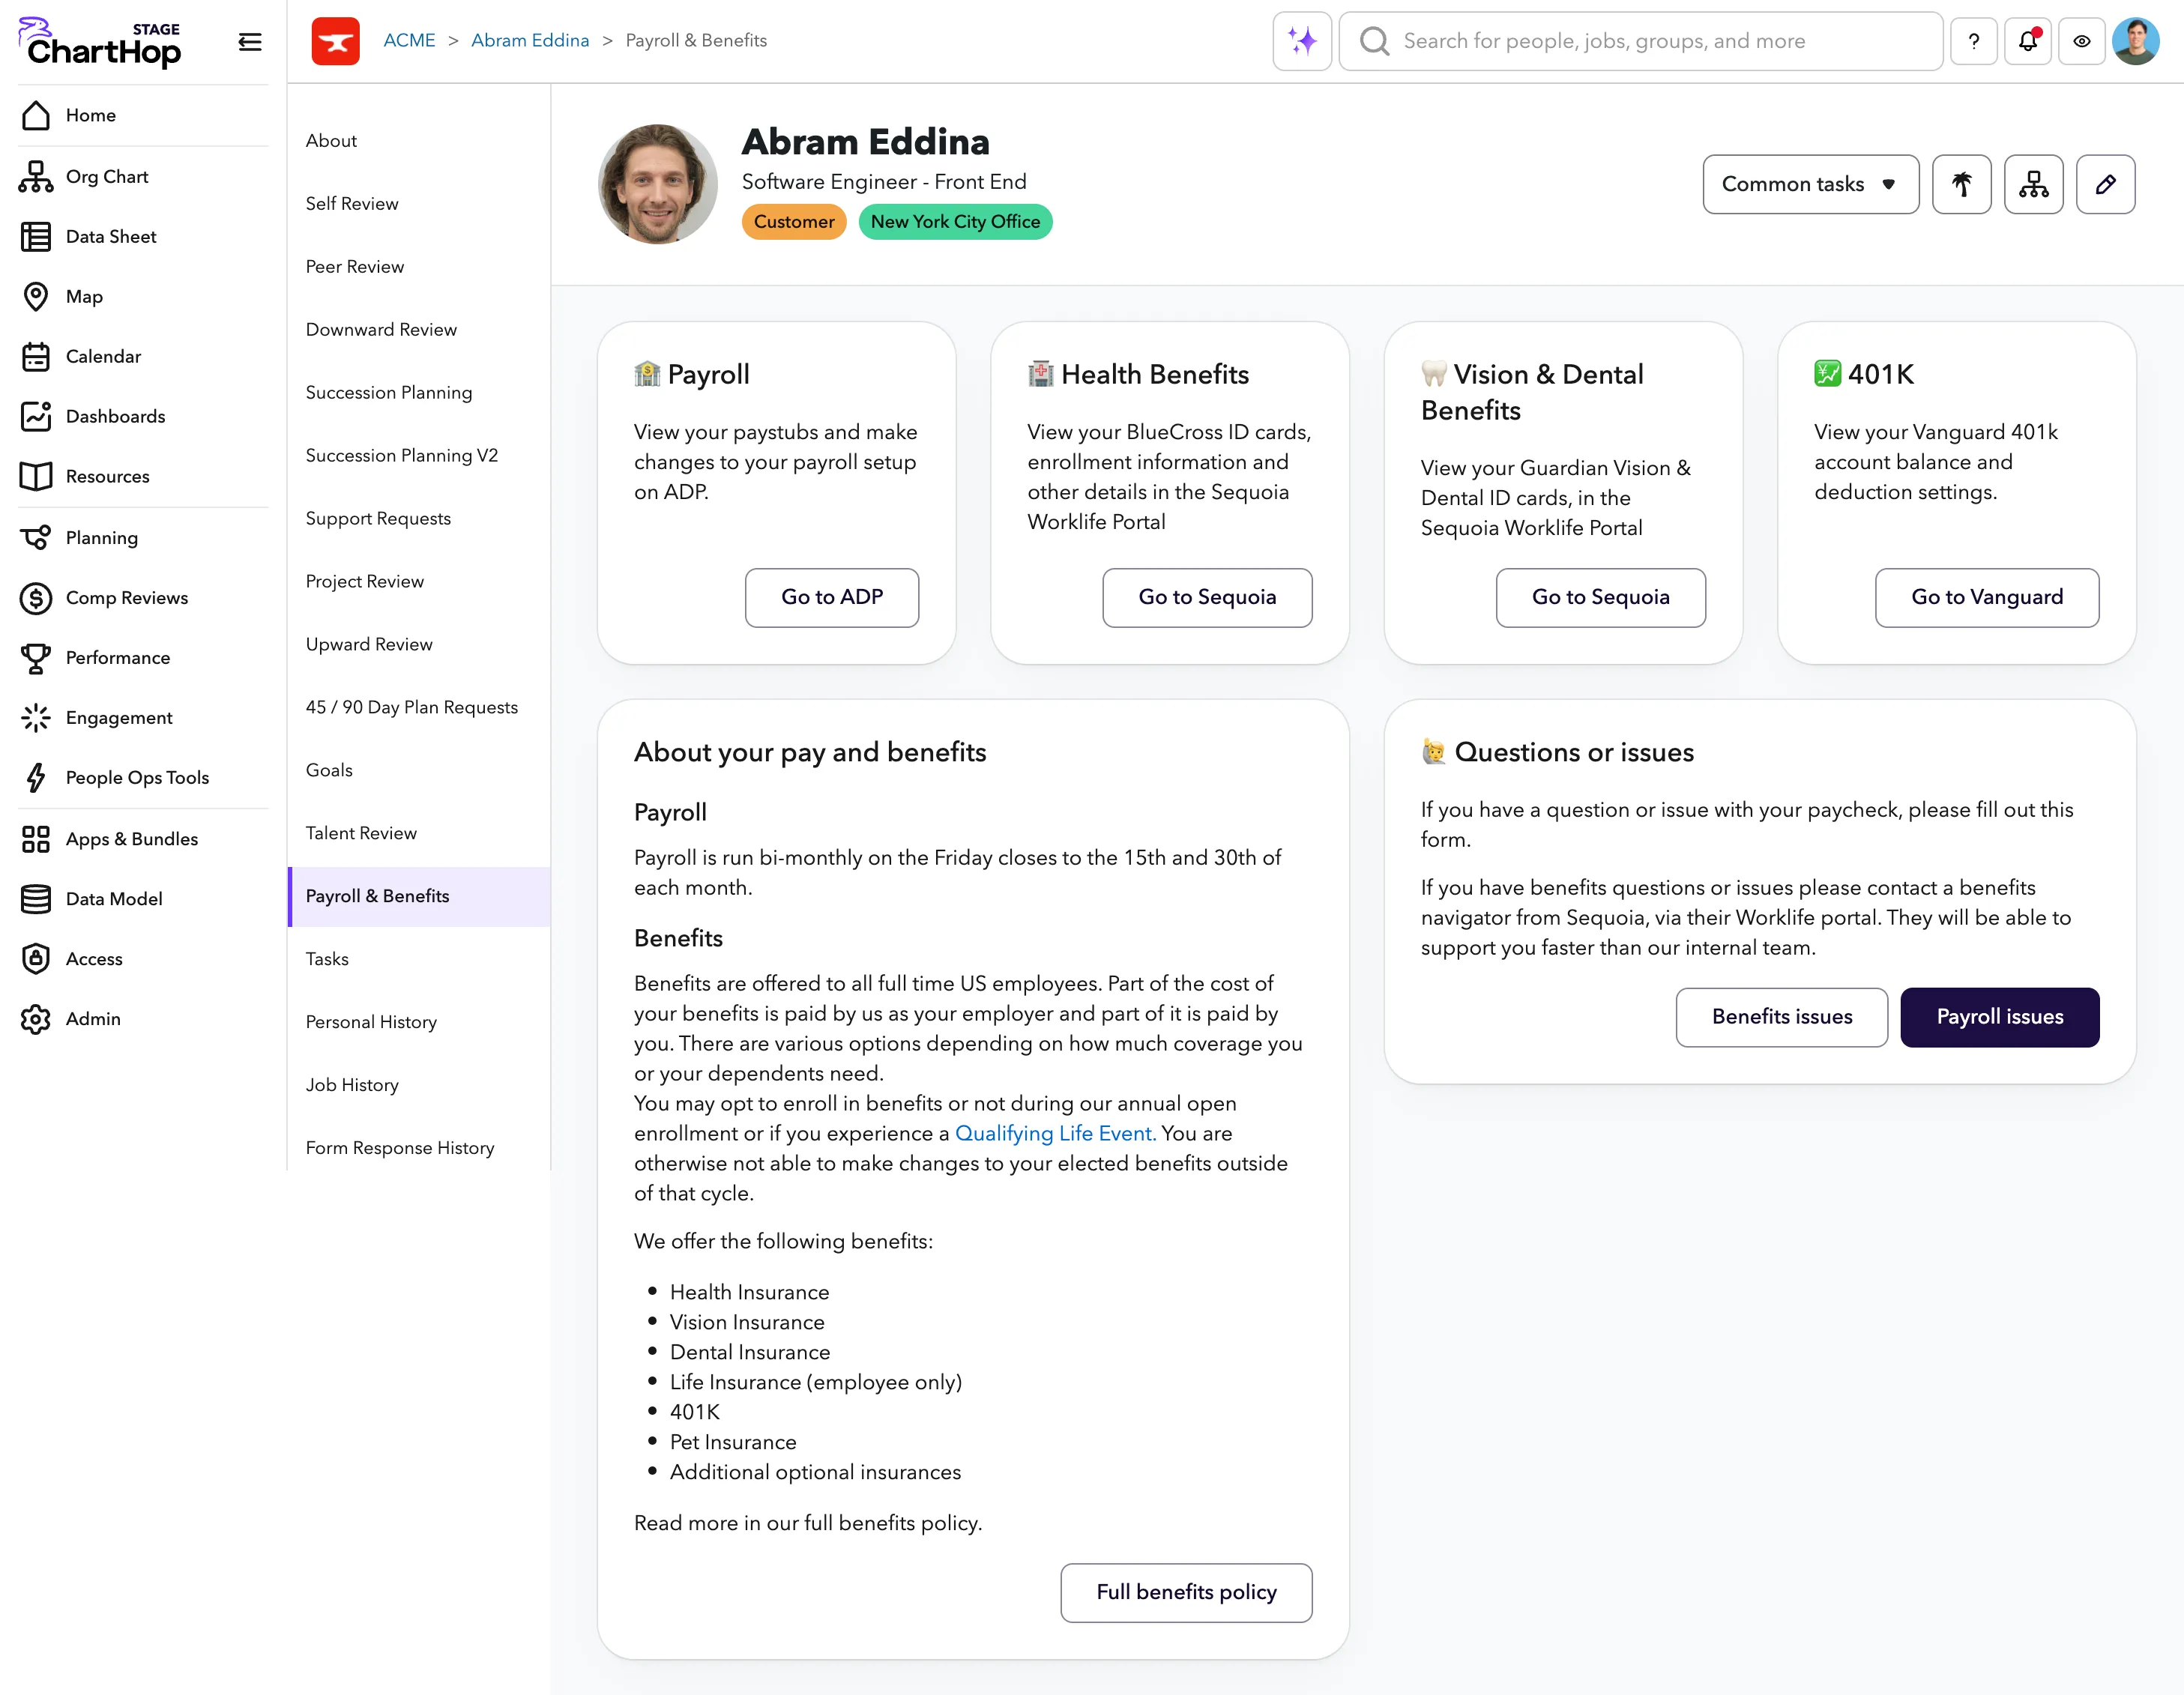The width and height of the screenshot is (2184, 1695).
Task: Click the magnifying glass search icon
Action: [1375, 41]
